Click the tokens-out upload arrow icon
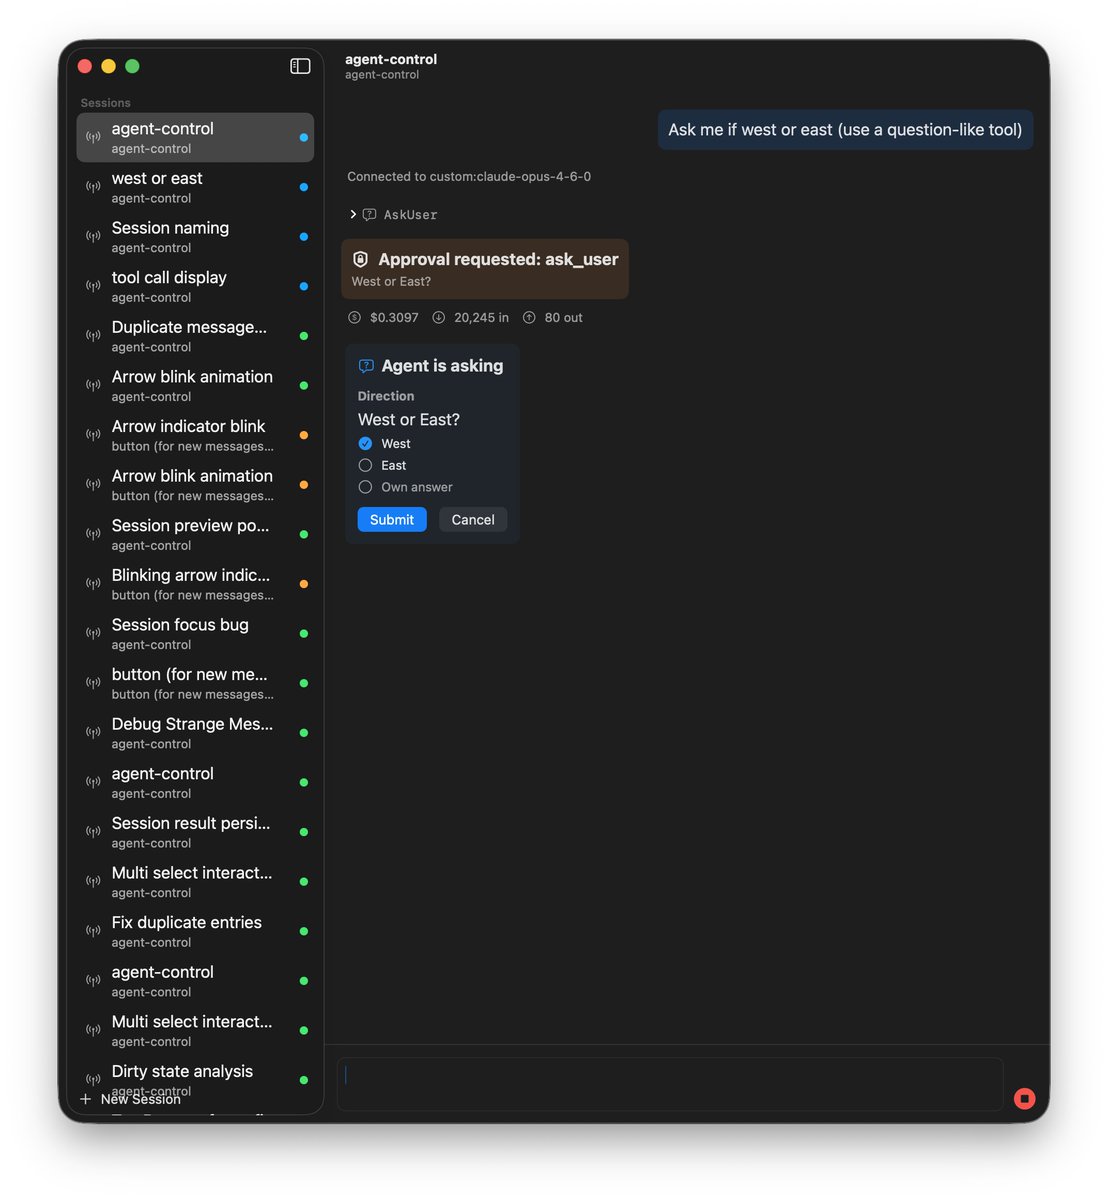Viewport: 1108px width, 1200px height. [x=529, y=317]
